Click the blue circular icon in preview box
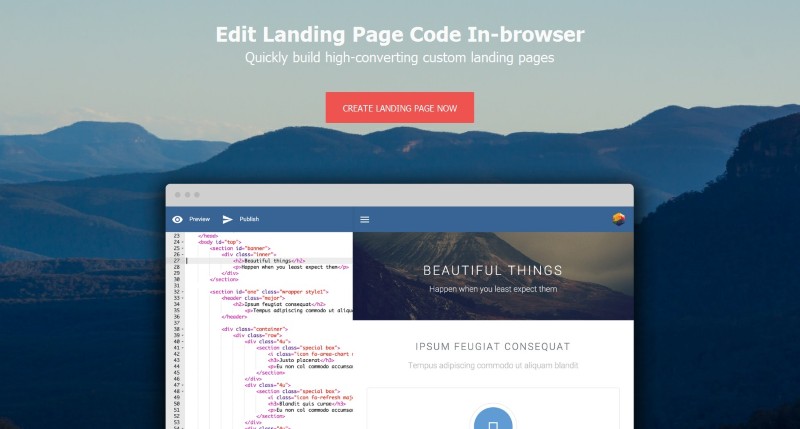This screenshot has height=429, width=800. click(493, 418)
